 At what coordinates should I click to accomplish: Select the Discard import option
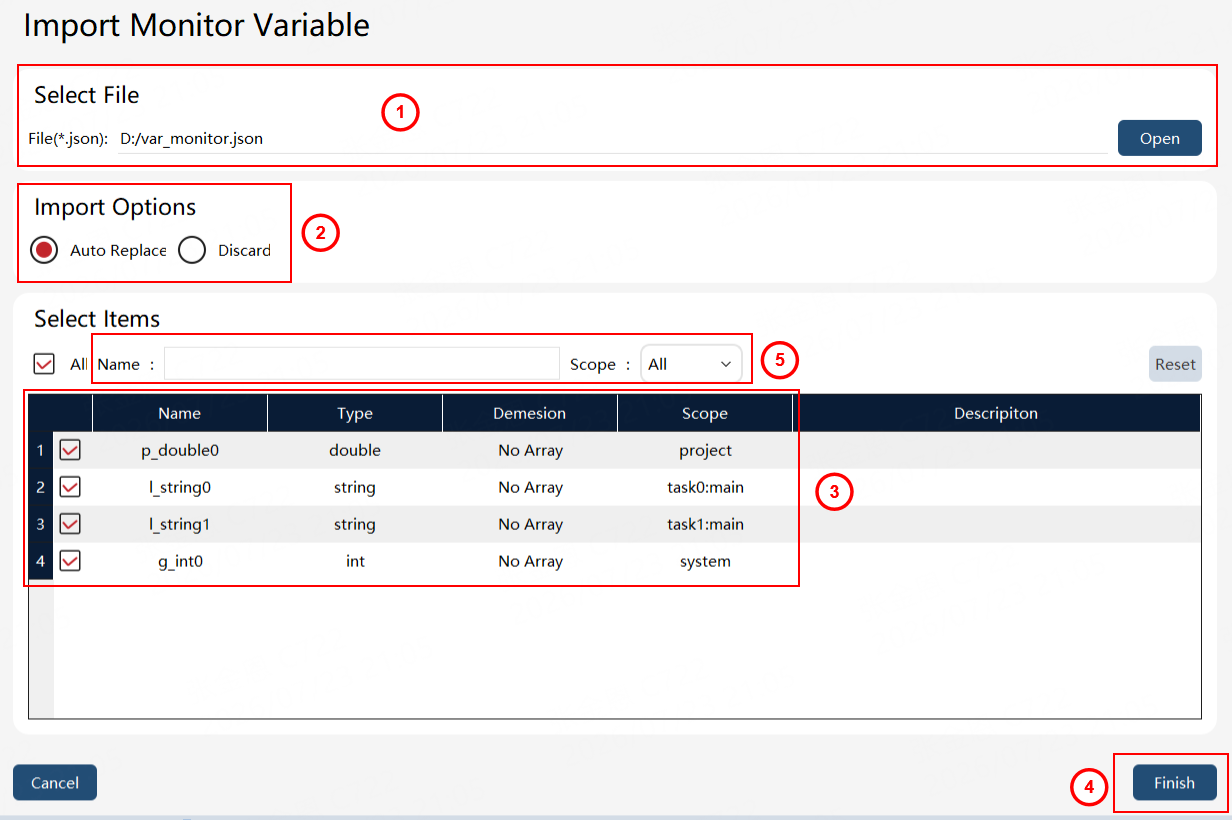(x=192, y=250)
